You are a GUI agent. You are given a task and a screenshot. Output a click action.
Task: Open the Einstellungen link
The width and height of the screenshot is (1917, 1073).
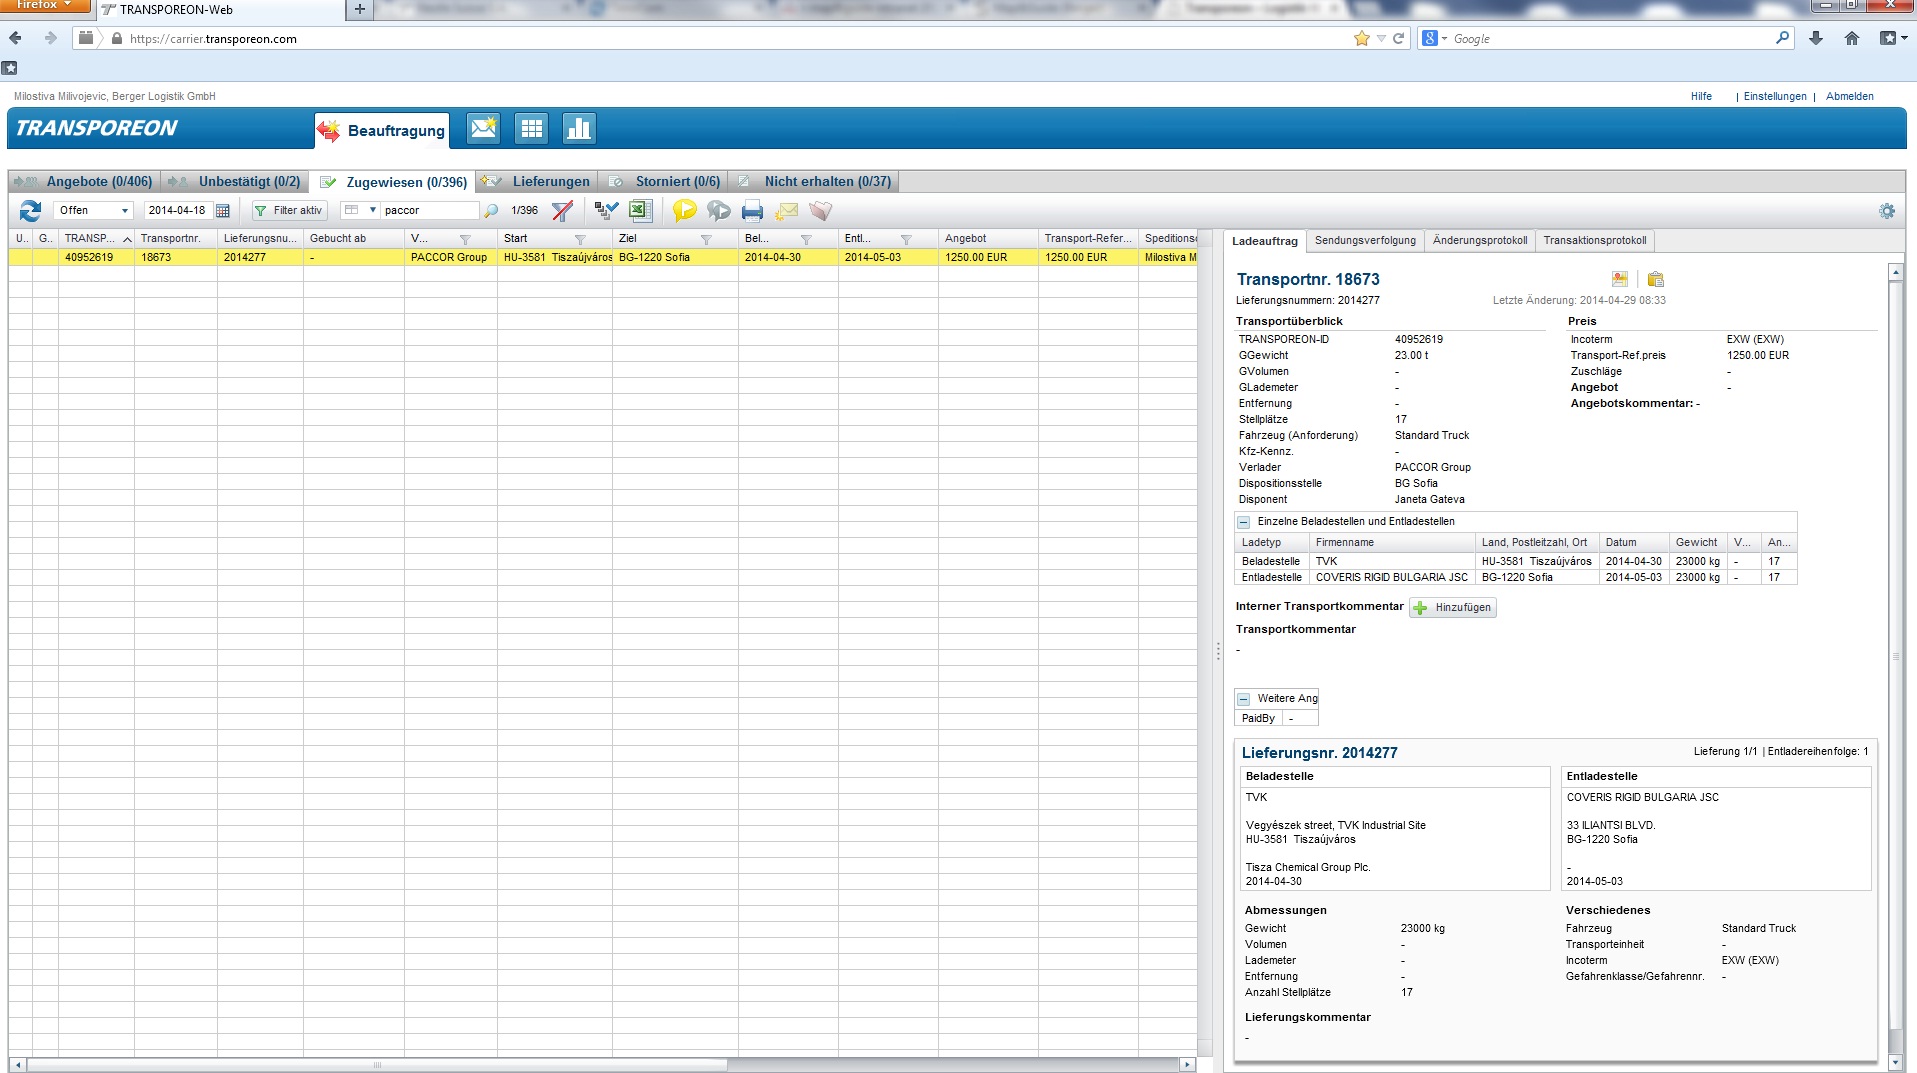[1775, 96]
